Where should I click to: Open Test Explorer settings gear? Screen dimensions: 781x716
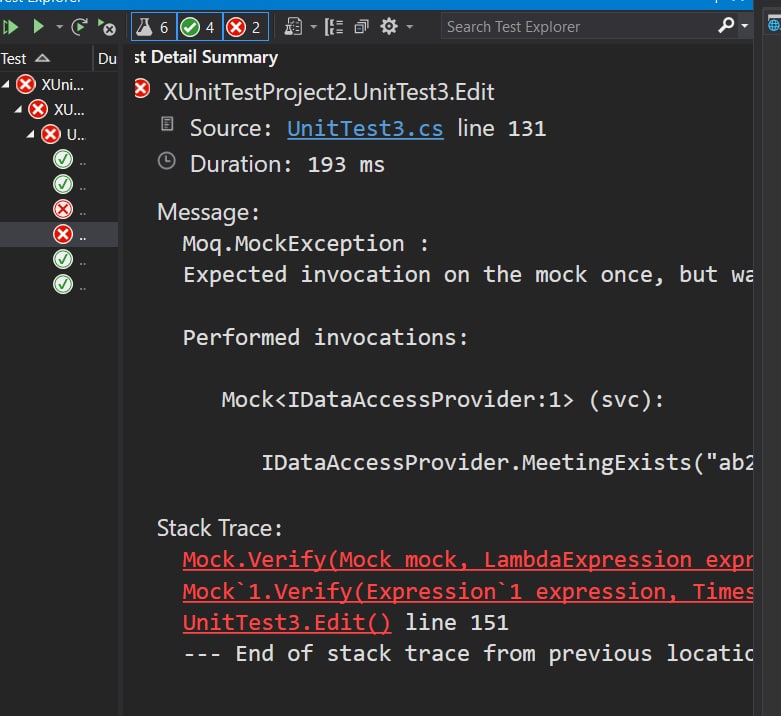click(x=389, y=26)
